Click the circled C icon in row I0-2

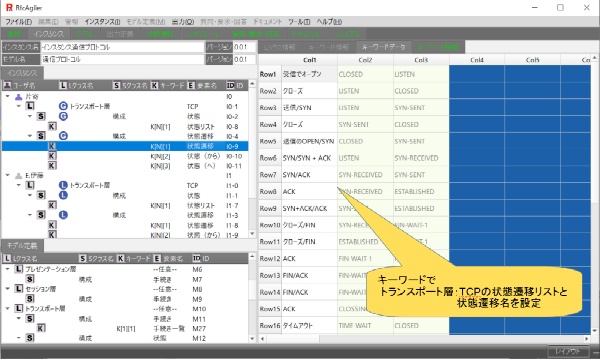pyautogui.click(x=63, y=116)
